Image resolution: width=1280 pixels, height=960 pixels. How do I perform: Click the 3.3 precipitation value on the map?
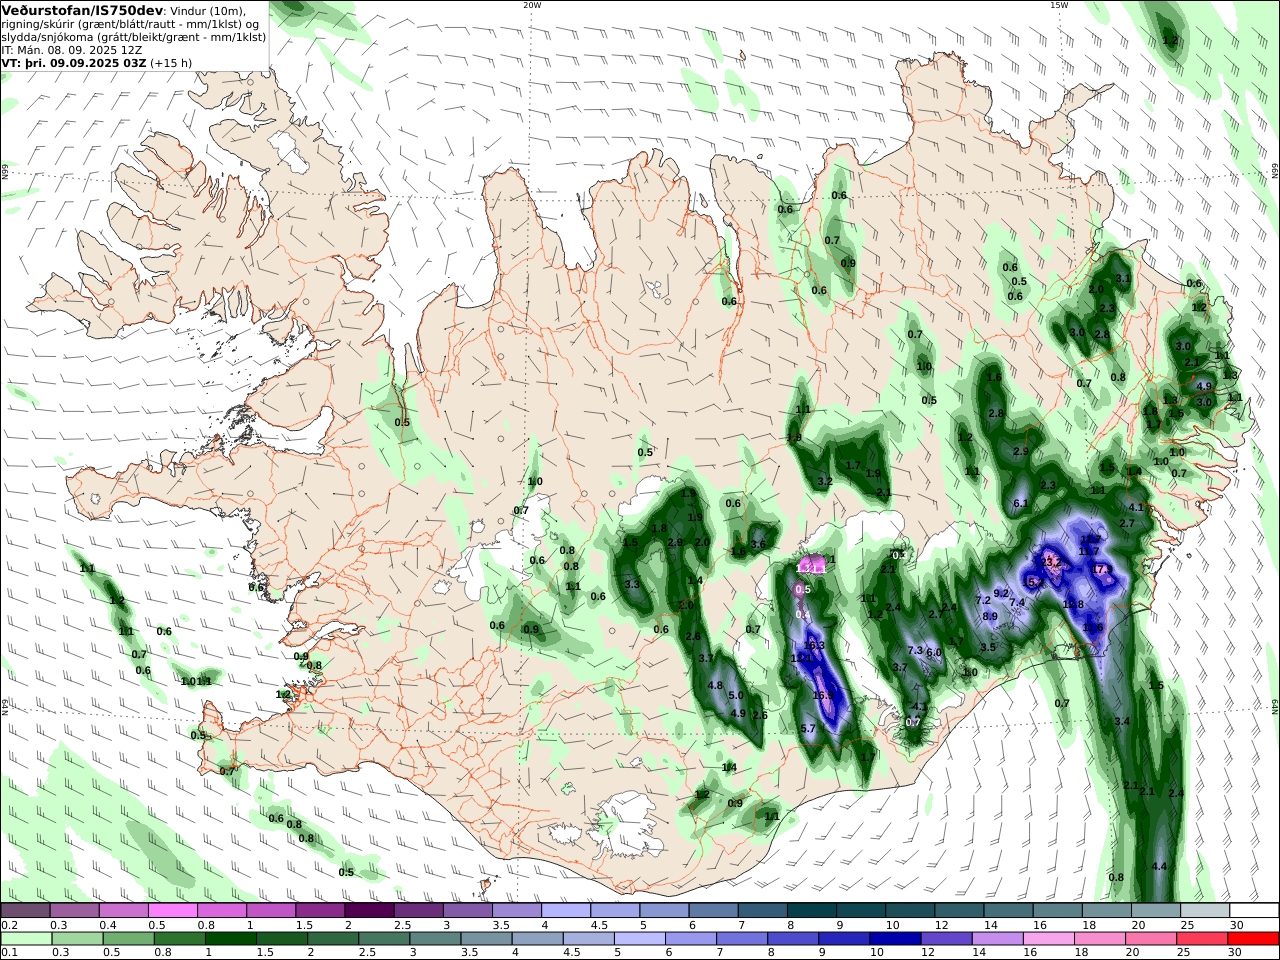pyautogui.click(x=632, y=584)
